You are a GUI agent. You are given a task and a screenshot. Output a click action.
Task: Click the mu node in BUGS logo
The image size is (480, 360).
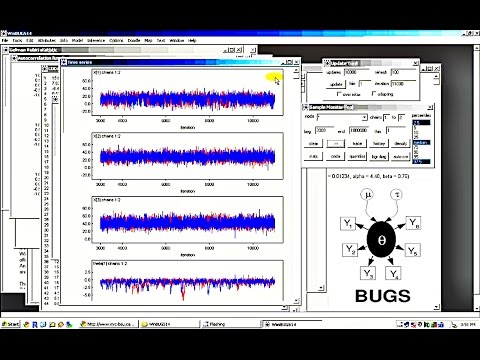point(367,194)
